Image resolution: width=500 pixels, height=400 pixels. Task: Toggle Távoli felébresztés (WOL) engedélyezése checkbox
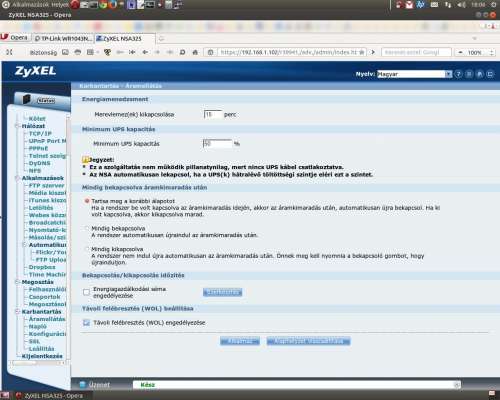point(86,323)
